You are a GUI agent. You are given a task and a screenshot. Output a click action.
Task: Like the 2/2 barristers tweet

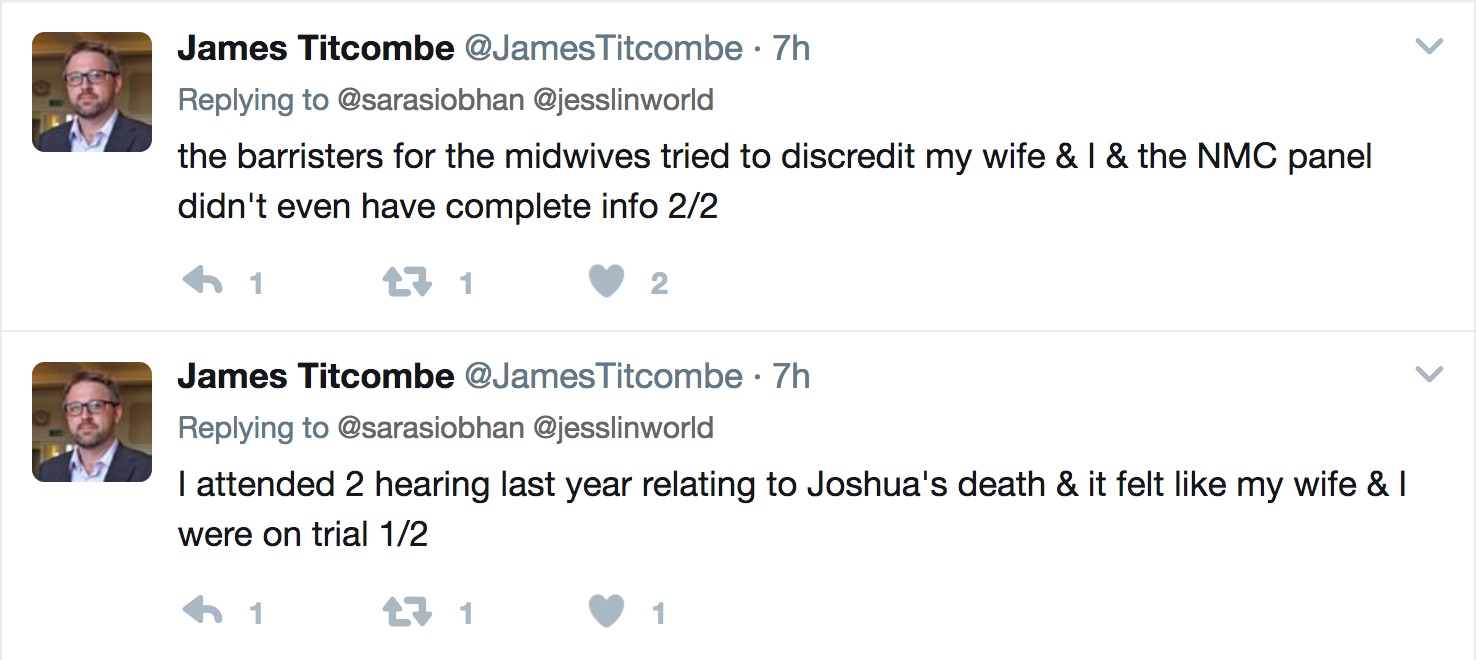point(606,283)
